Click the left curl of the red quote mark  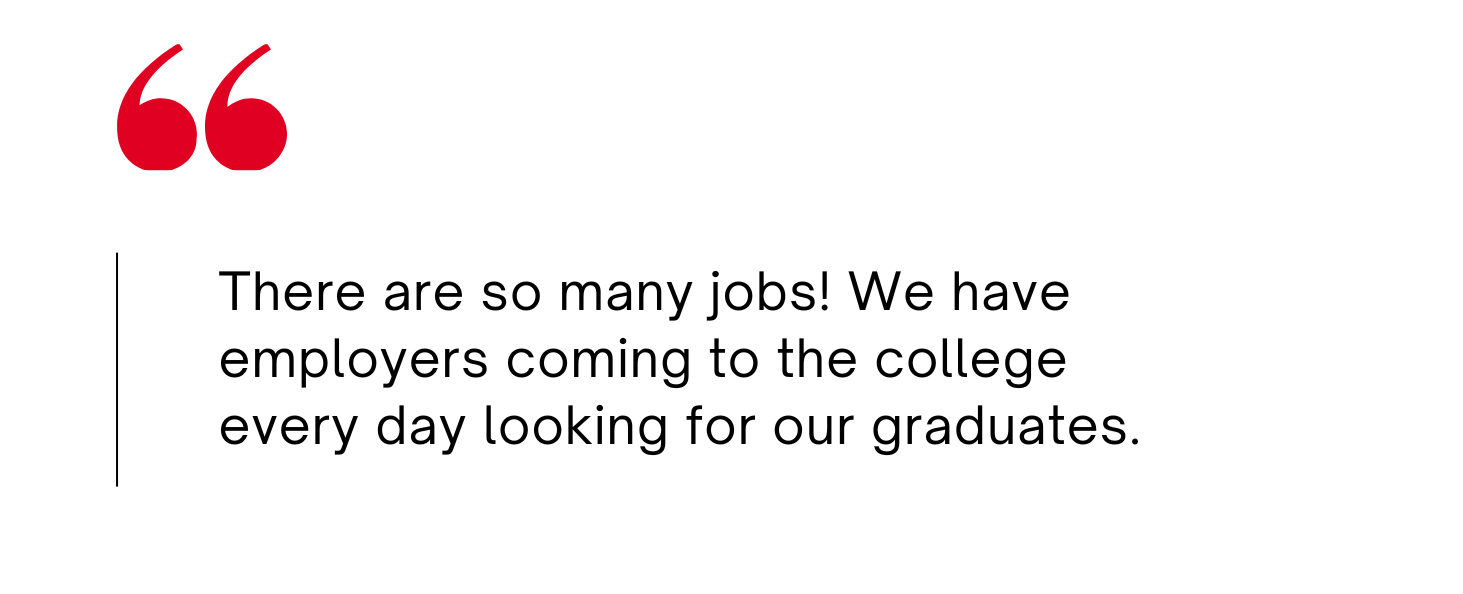click(157, 125)
